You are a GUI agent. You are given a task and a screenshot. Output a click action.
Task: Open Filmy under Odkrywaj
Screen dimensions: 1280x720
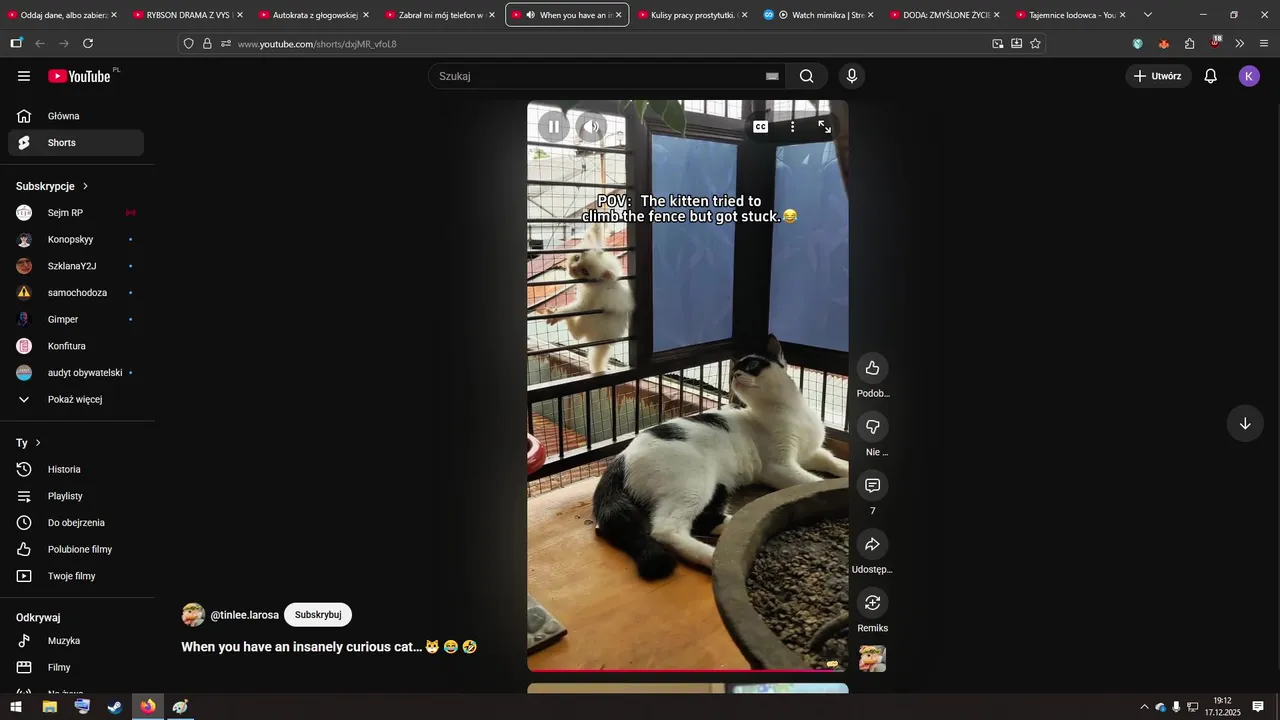76,667
